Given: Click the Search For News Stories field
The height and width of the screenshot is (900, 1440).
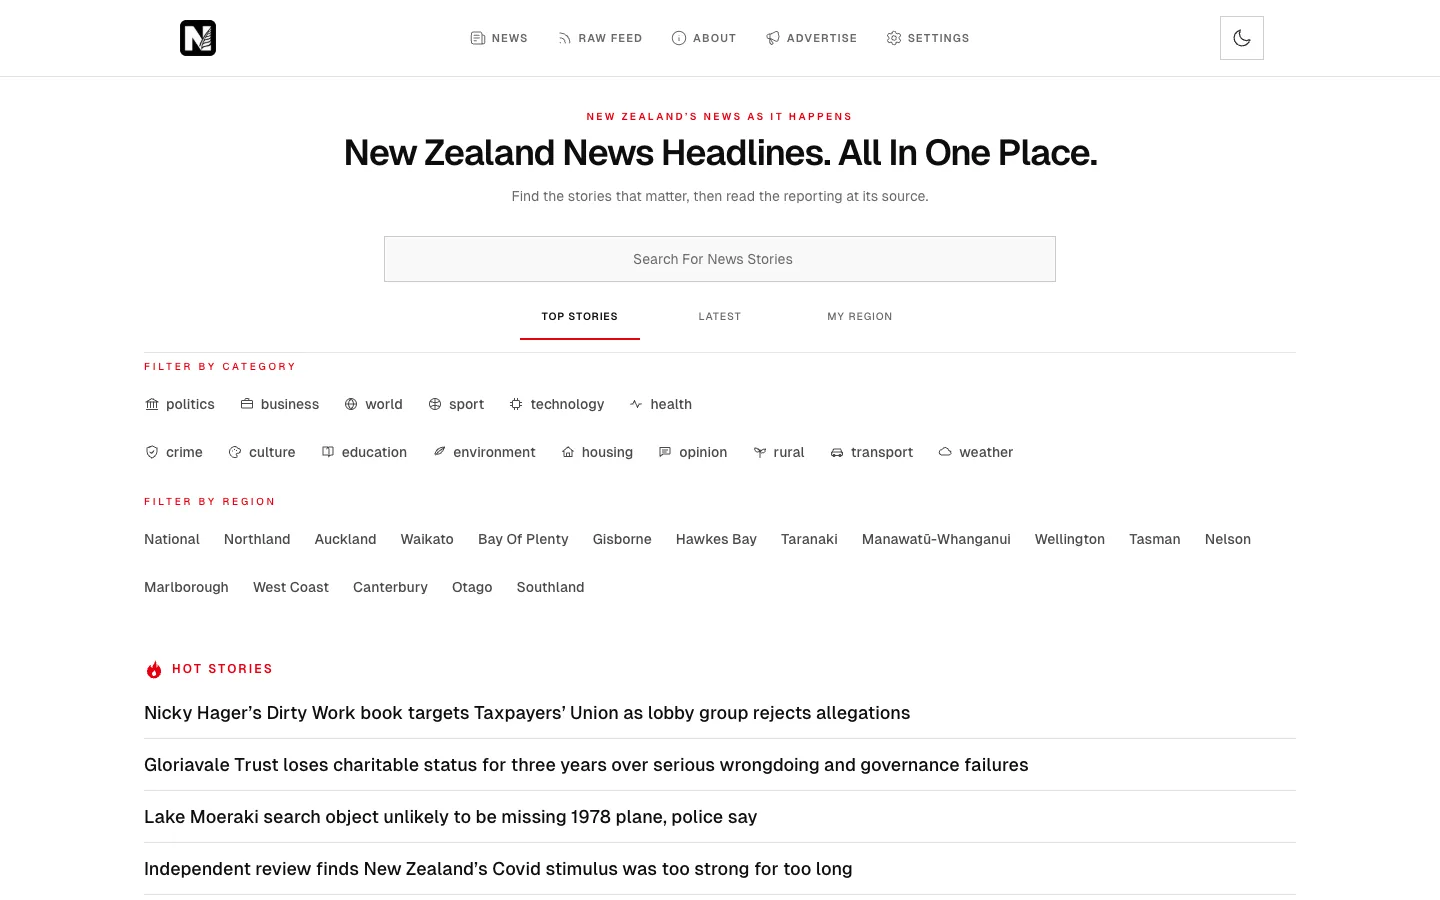Looking at the screenshot, I should click(720, 259).
